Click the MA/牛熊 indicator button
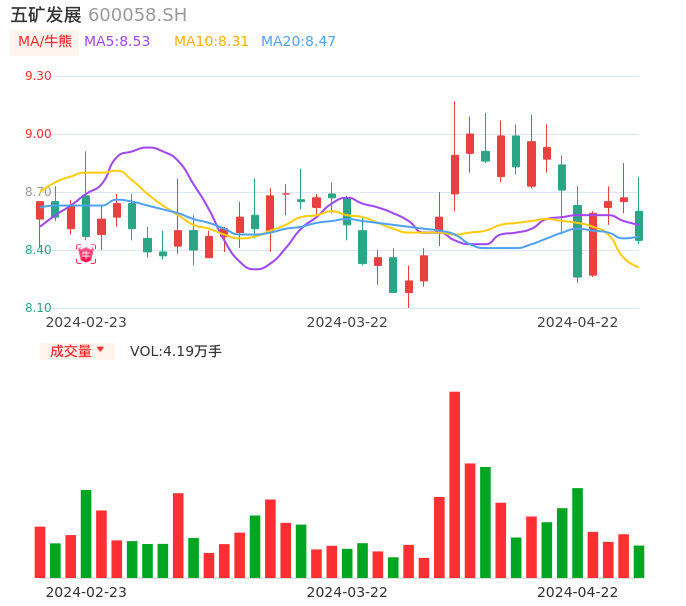Viewport: 686px width, 606px height. click(x=45, y=42)
